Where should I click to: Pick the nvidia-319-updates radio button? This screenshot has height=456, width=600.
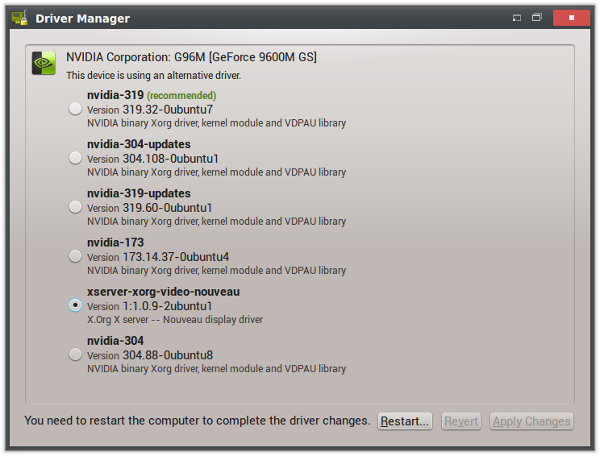tap(75, 207)
